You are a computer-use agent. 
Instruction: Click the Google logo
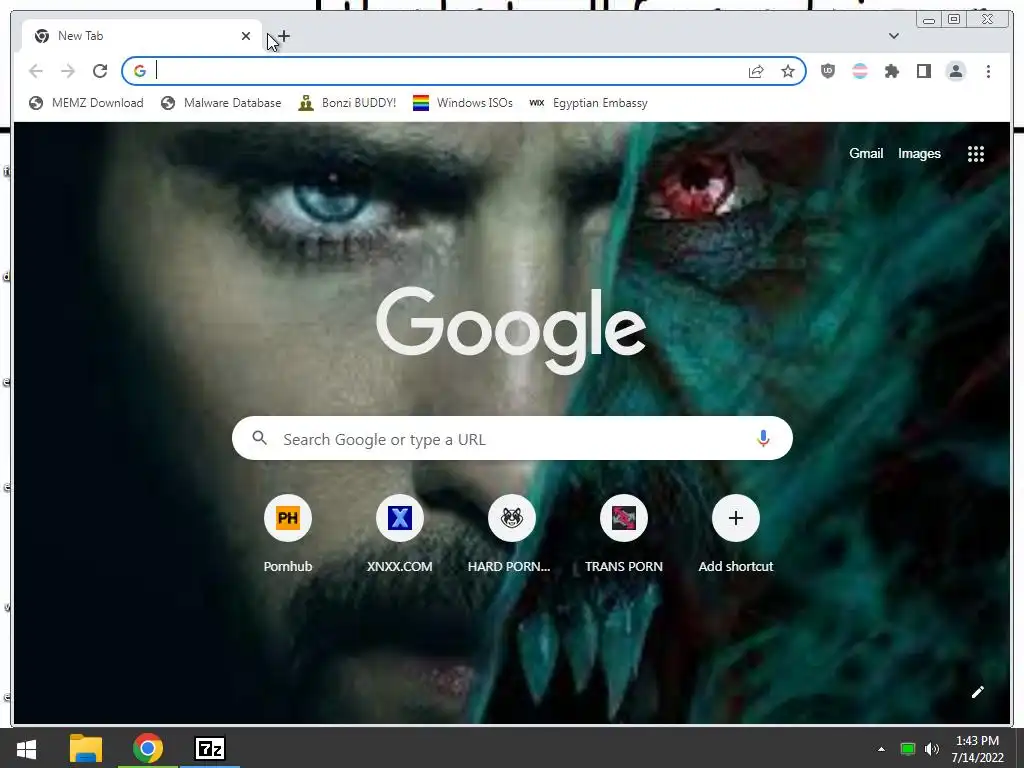pyautogui.click(x=511, y=330)
